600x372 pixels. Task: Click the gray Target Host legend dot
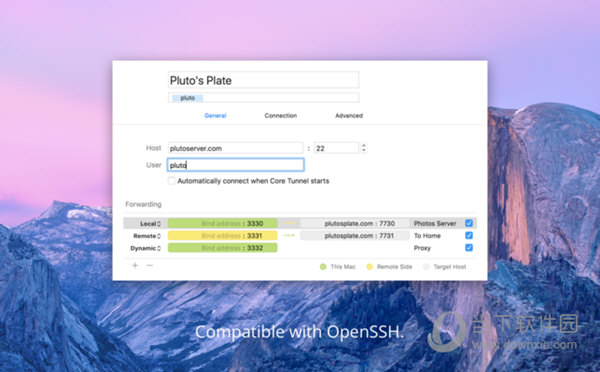point(426,267)
